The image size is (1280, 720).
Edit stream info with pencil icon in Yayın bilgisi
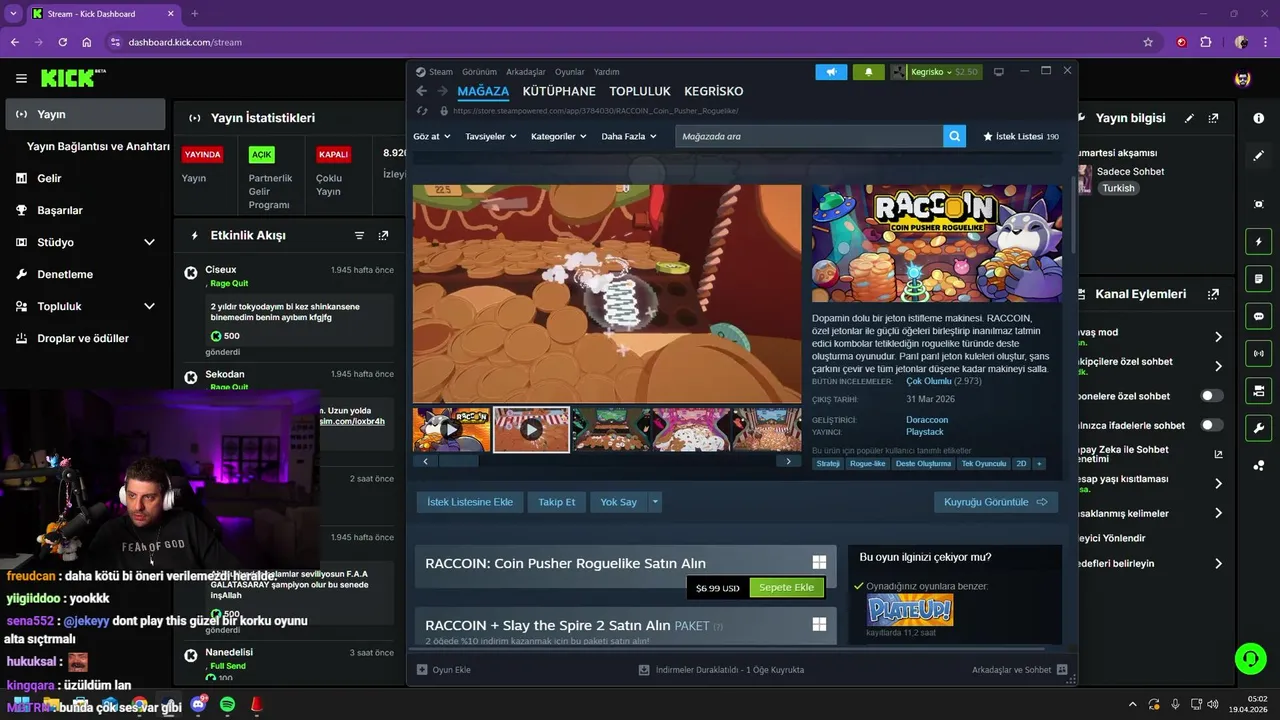click(x=1189, y=118)
